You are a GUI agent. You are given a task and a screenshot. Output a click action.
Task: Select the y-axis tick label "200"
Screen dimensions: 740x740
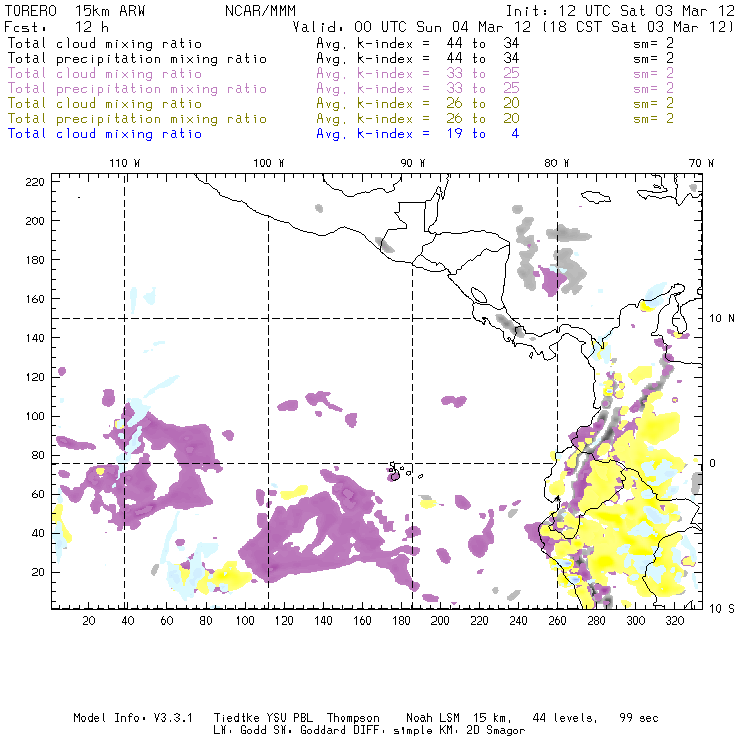click(35, 221)
